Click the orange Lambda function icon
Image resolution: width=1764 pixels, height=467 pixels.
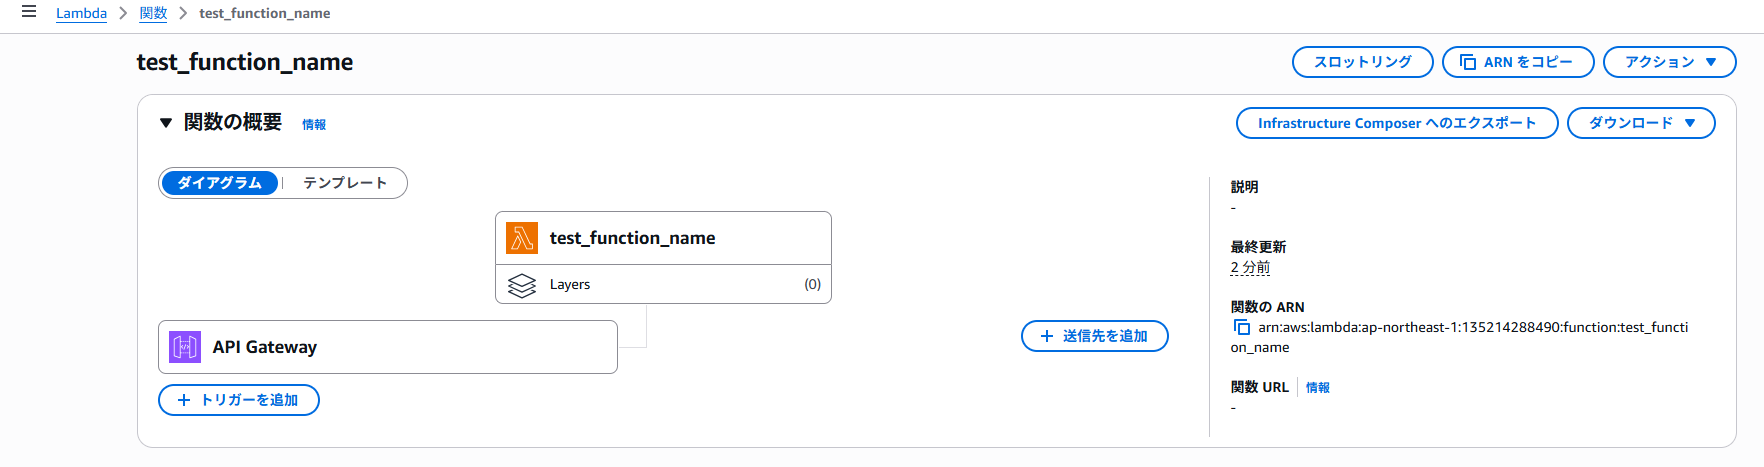pyautogui.click(x=522, y=238)
